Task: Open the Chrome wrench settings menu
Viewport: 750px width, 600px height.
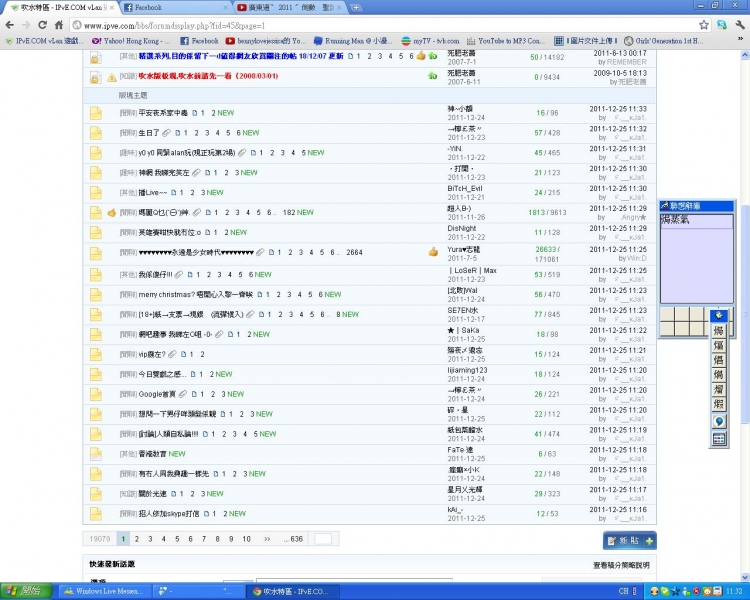Action: [x=739, y=24]
